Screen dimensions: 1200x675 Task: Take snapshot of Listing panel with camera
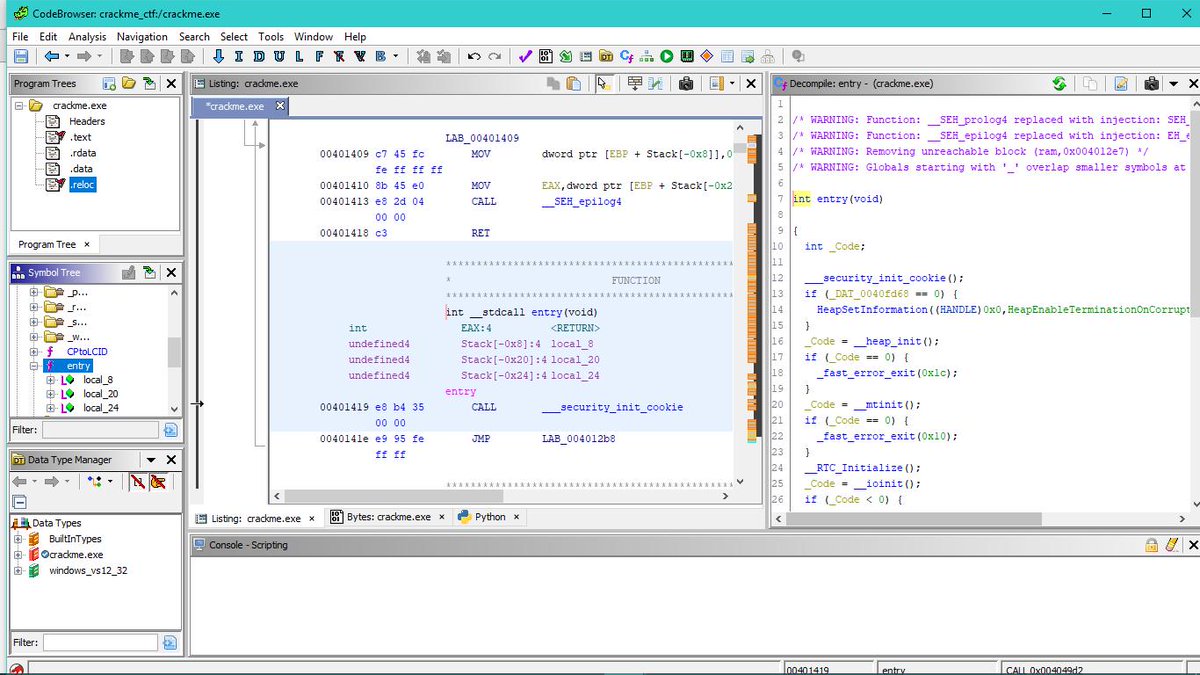686,84
